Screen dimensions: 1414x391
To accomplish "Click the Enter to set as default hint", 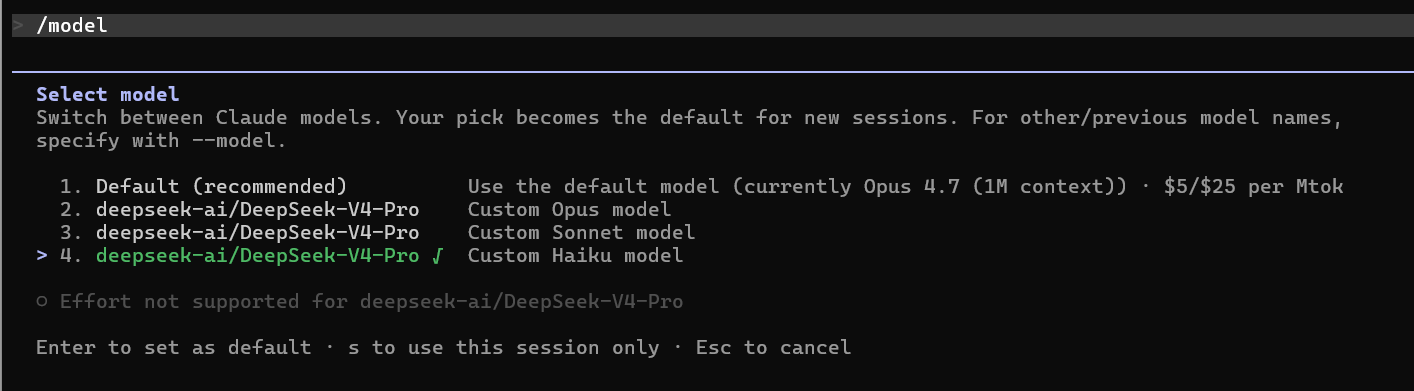I will (173, 348).
